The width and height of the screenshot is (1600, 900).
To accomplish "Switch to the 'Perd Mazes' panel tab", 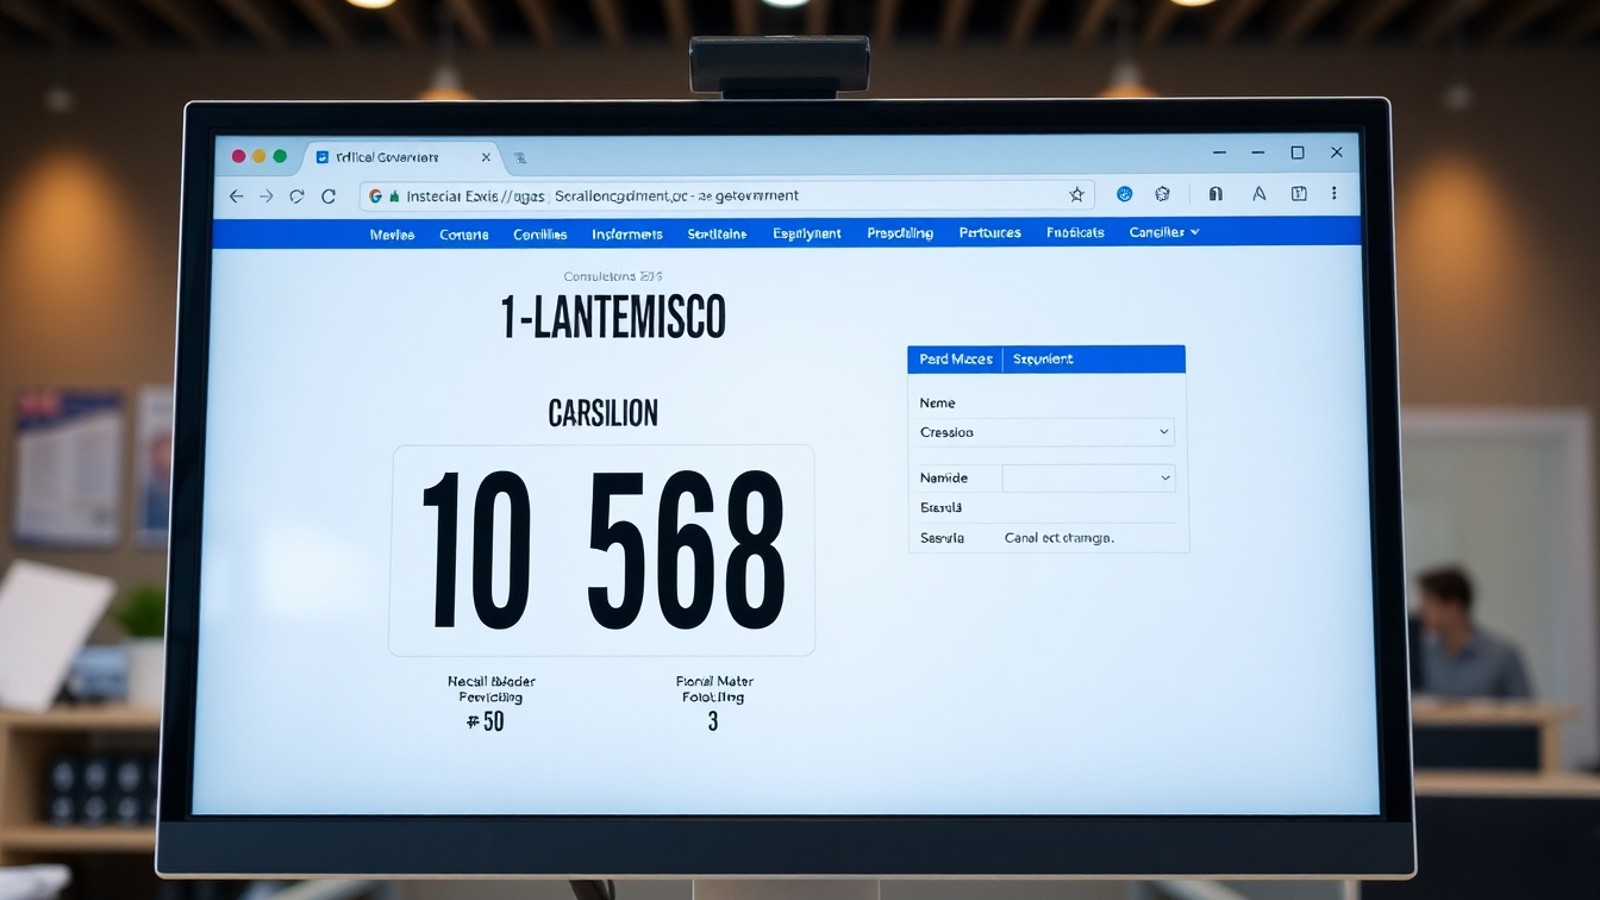I will click(956, 359).
